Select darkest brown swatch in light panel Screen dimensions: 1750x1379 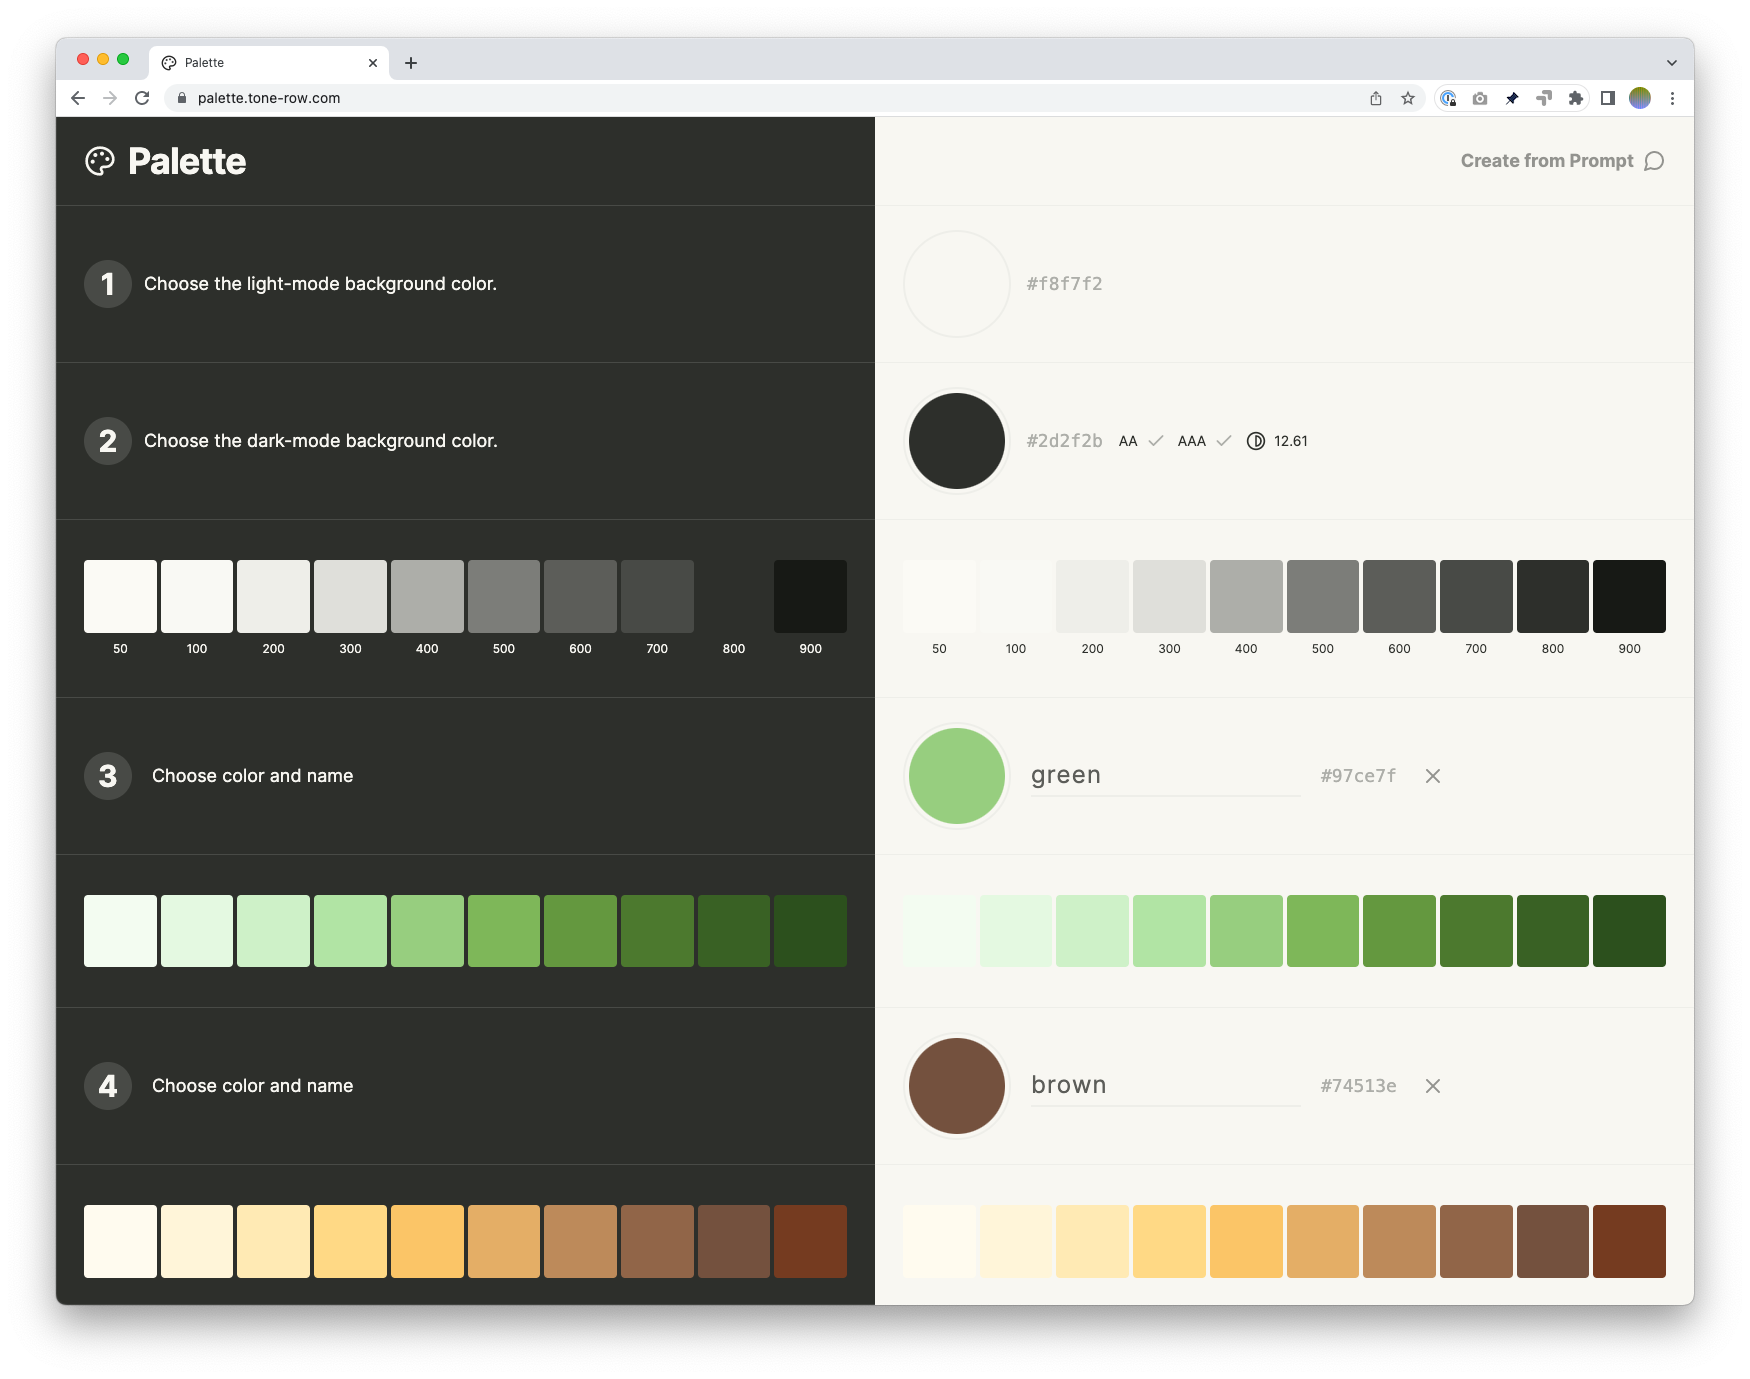click(1629, 1241)
